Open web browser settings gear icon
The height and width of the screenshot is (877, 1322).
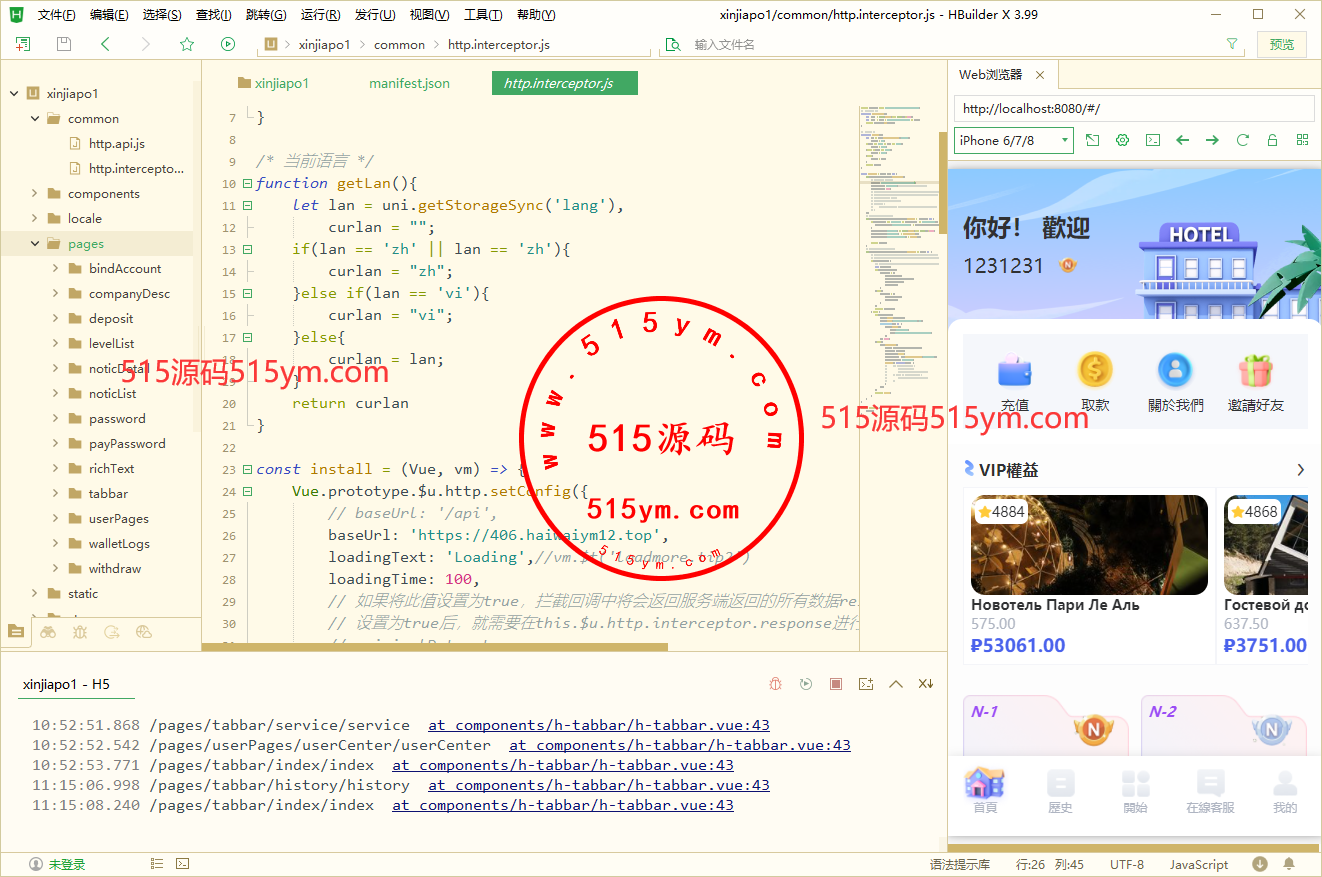(1123, 141)
